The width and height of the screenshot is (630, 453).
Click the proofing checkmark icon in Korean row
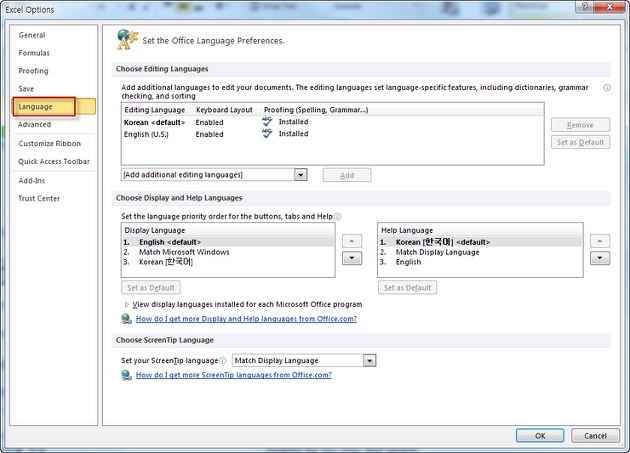coord(267,121)
